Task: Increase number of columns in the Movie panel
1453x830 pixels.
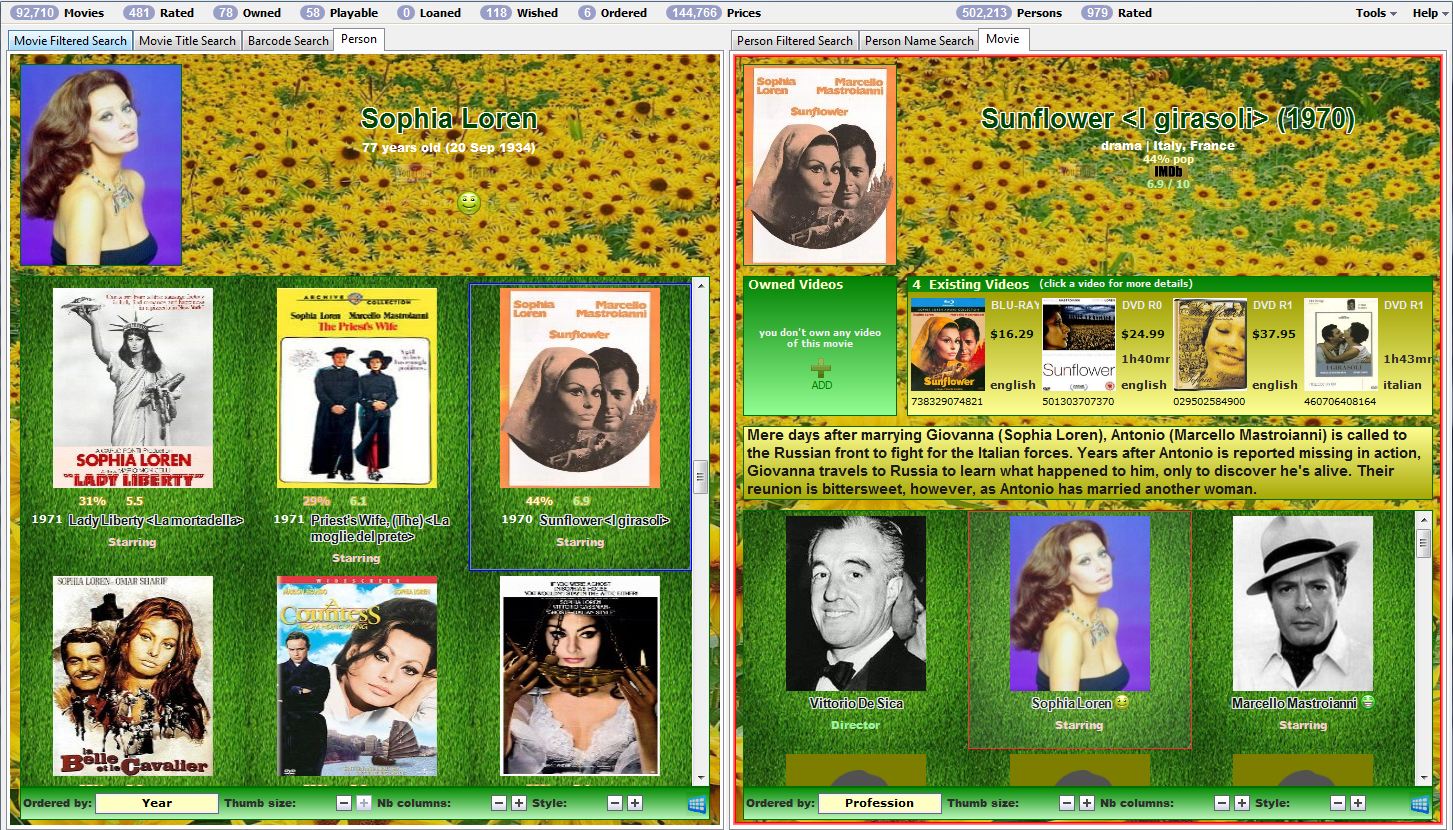Action: click(x=1241, y=803)
